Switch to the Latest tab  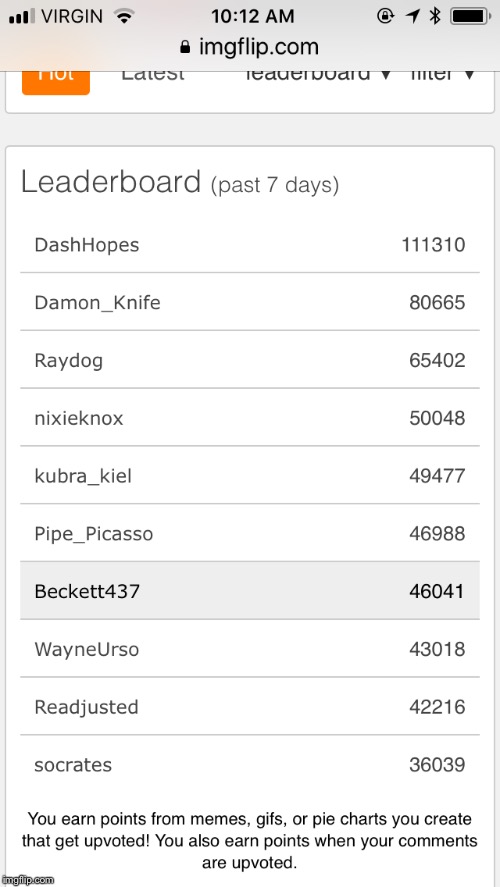tap(153, 74)
